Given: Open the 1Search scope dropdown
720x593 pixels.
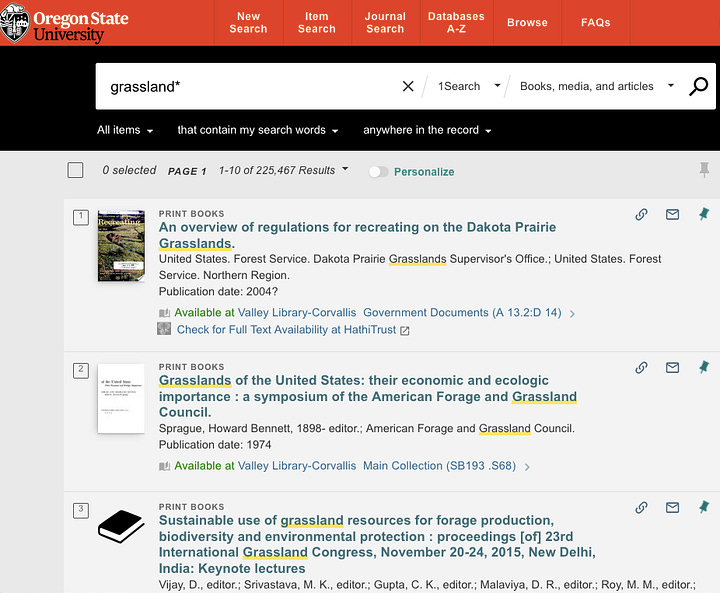Looking at the screenshot, I should (x=468, y=86).
